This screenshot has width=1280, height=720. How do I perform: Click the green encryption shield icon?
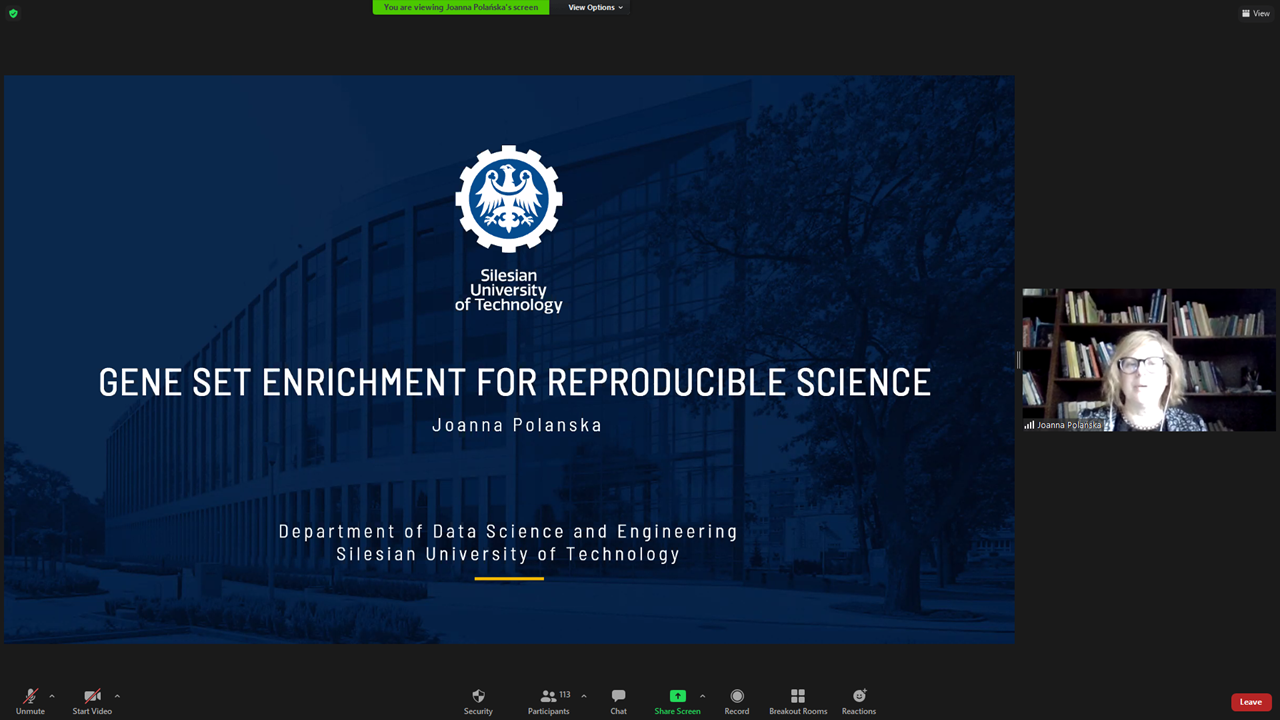(x=13, y=13)
